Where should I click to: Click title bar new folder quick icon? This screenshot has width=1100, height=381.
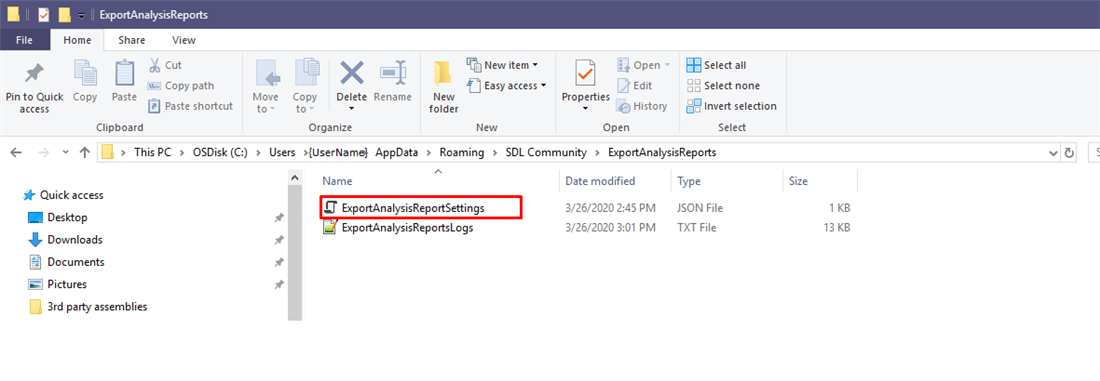(65, 15)
